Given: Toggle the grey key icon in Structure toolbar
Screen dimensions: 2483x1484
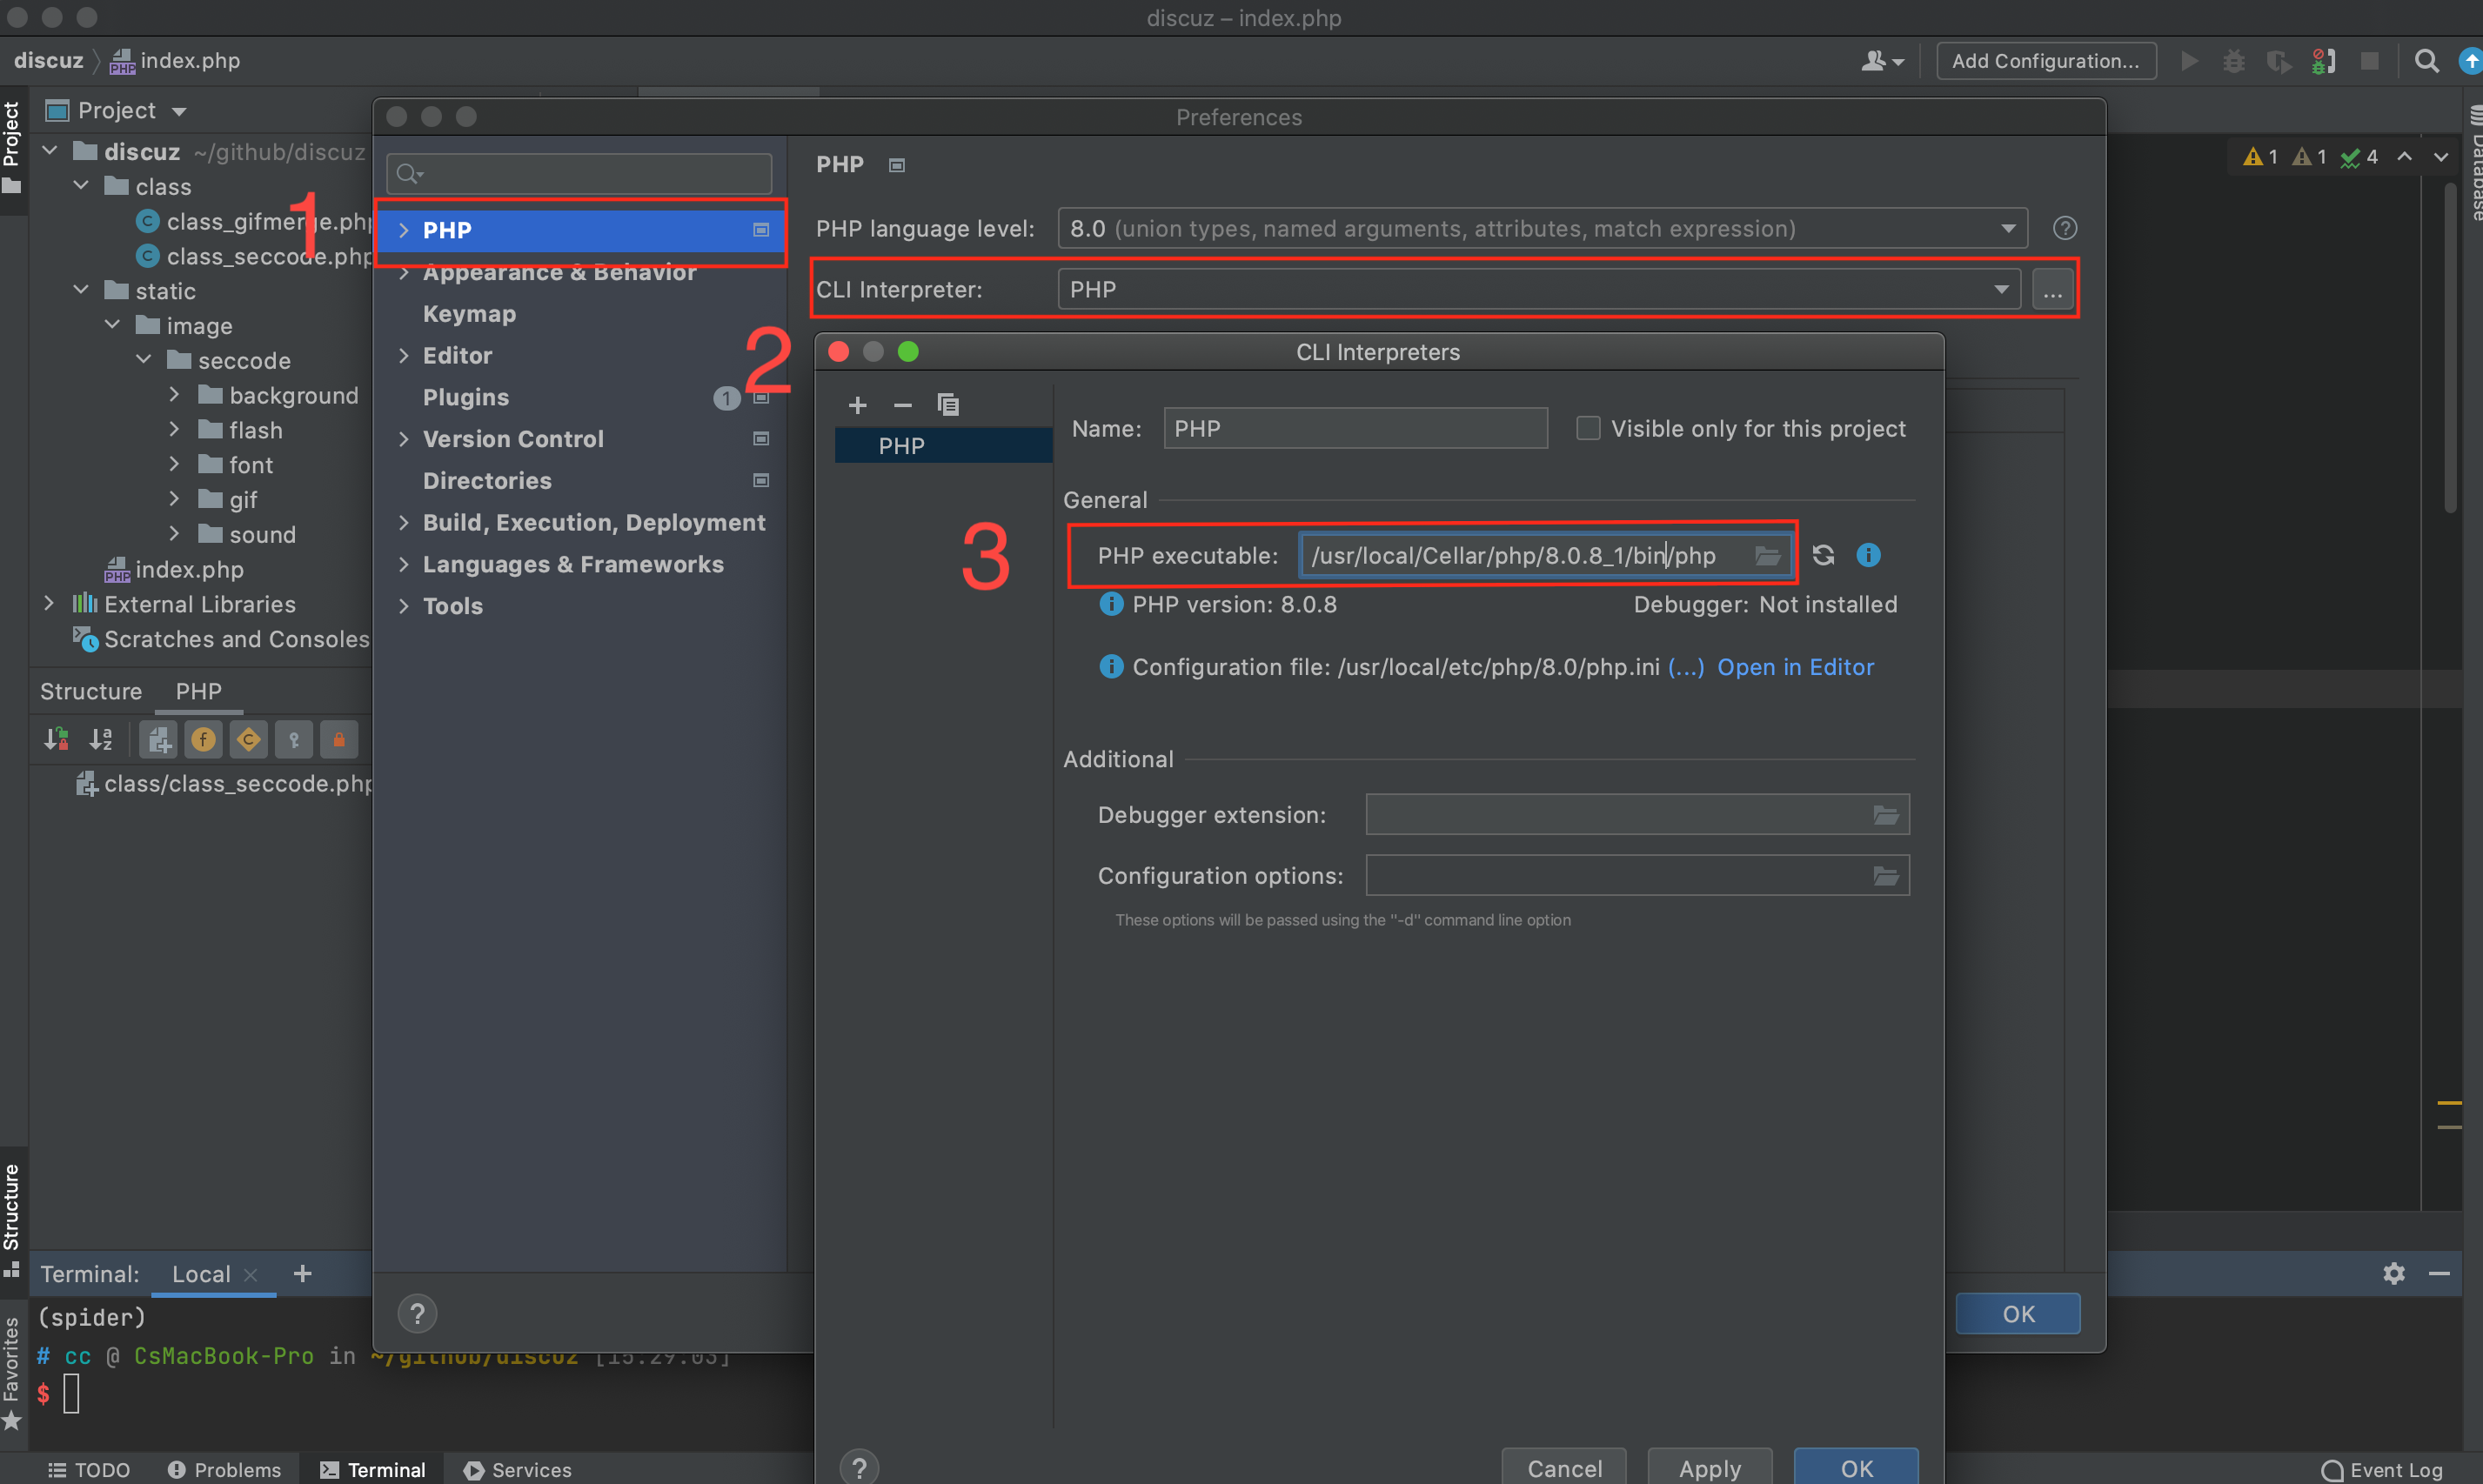Looking at the screenshot, I should pos(293,740).
